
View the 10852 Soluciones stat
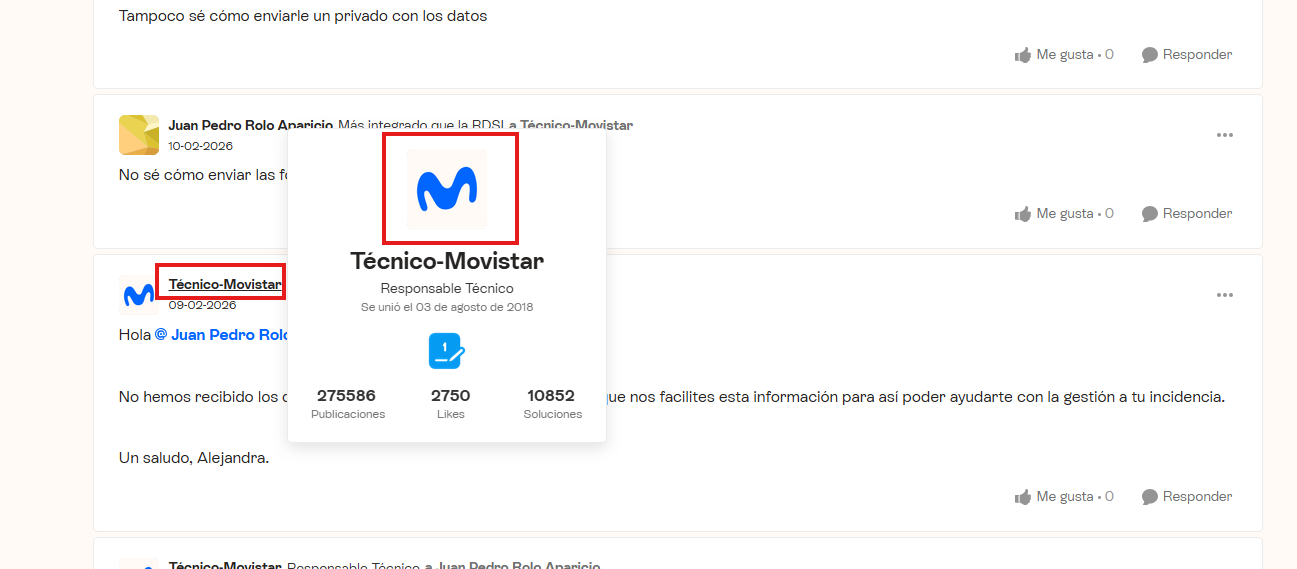[x=552, y=403]
